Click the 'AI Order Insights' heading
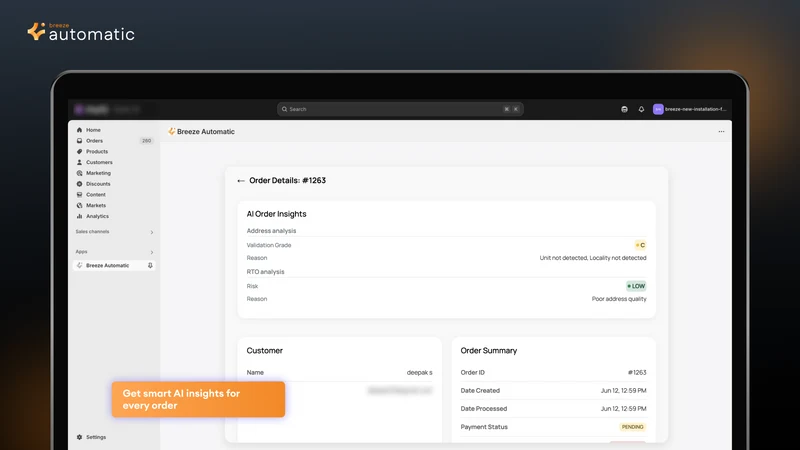800x450 pixels. [277, 214]
